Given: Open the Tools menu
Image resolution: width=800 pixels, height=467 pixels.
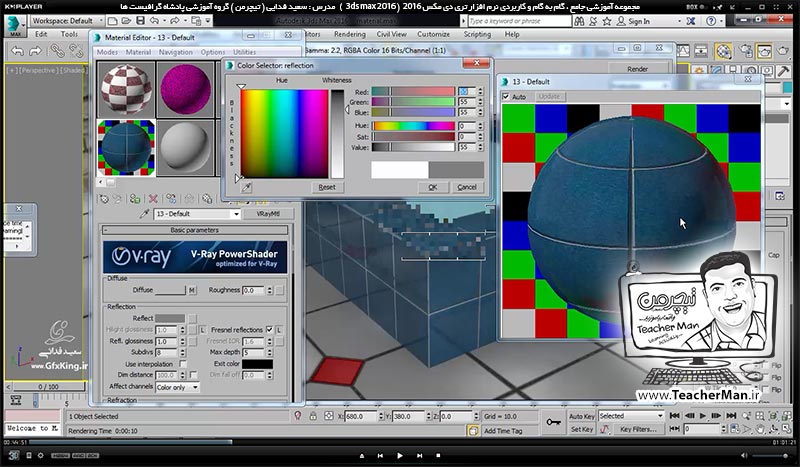Looking at the screenshot, I should tap(69, 34).
